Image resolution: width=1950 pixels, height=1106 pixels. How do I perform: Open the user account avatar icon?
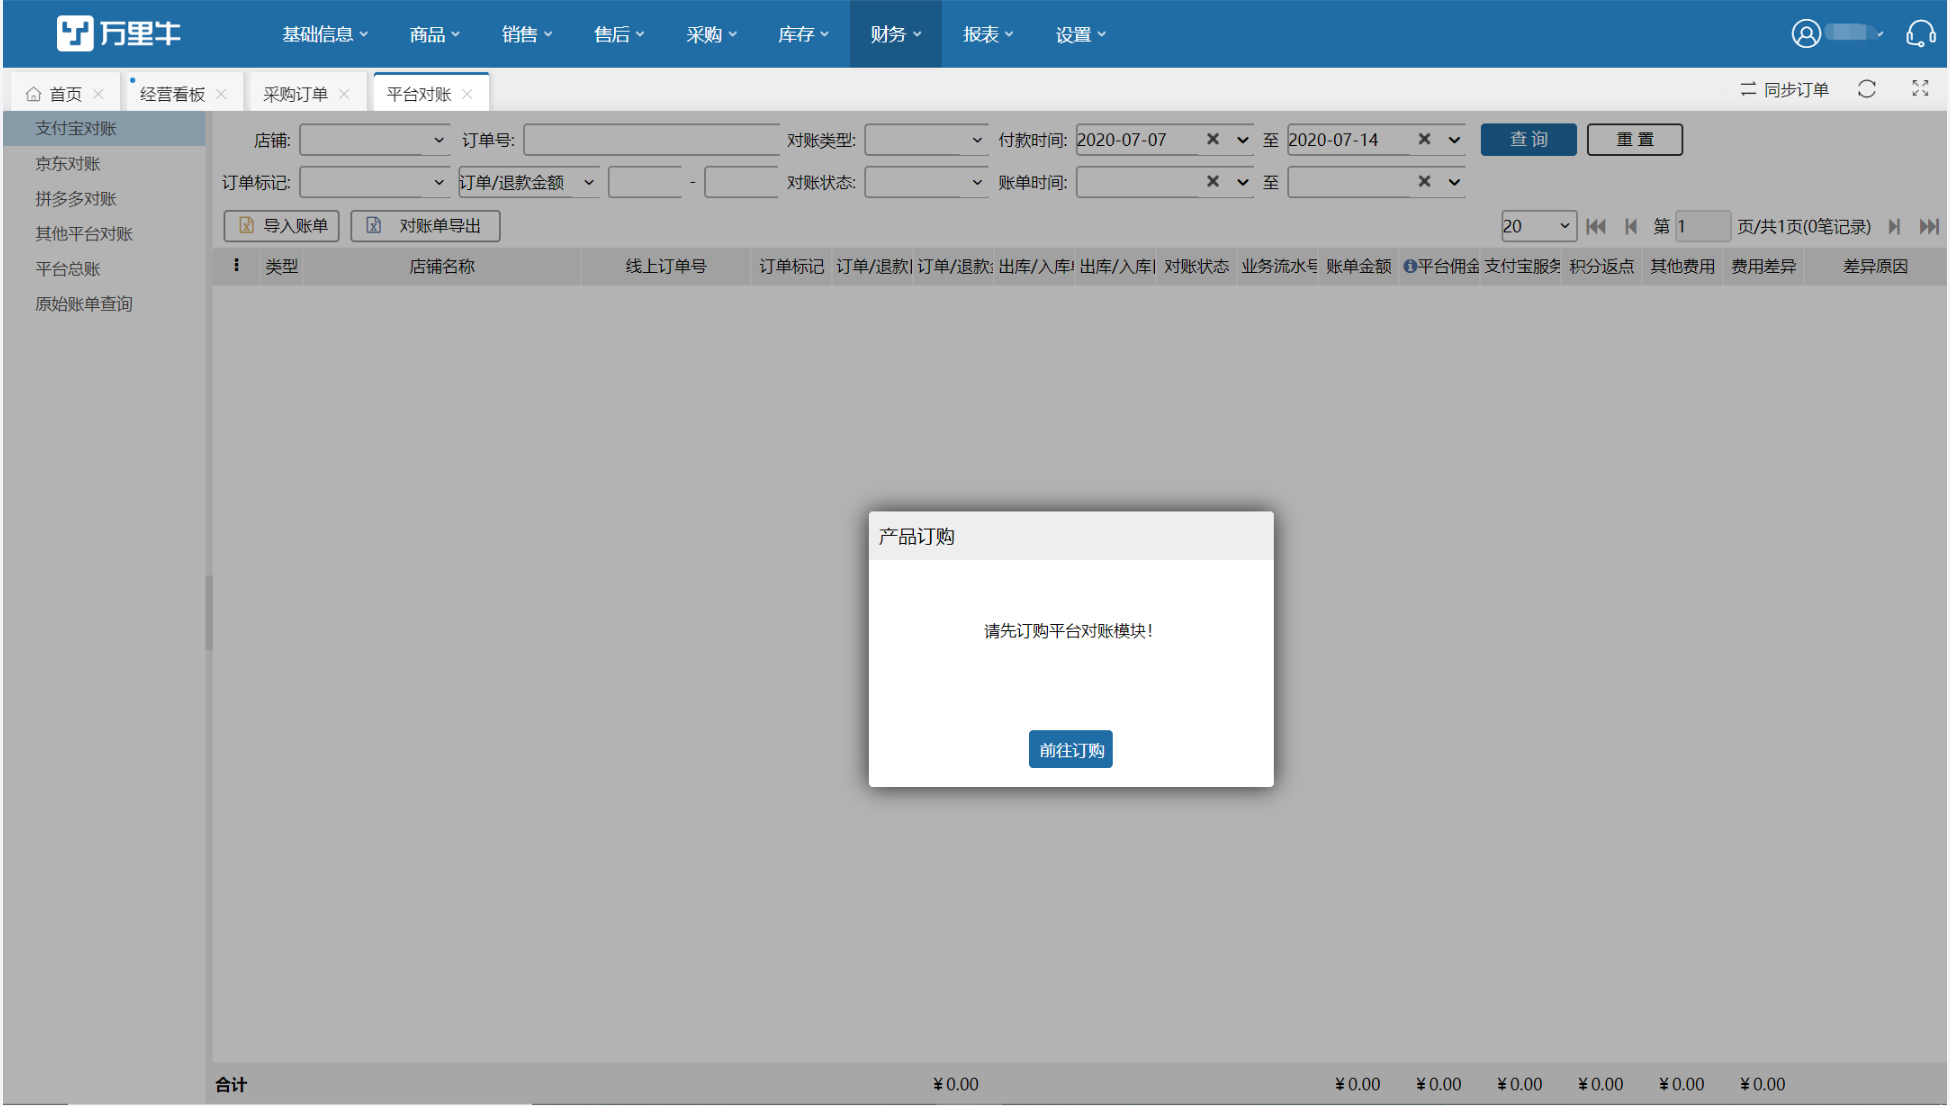coord(1805,34)
